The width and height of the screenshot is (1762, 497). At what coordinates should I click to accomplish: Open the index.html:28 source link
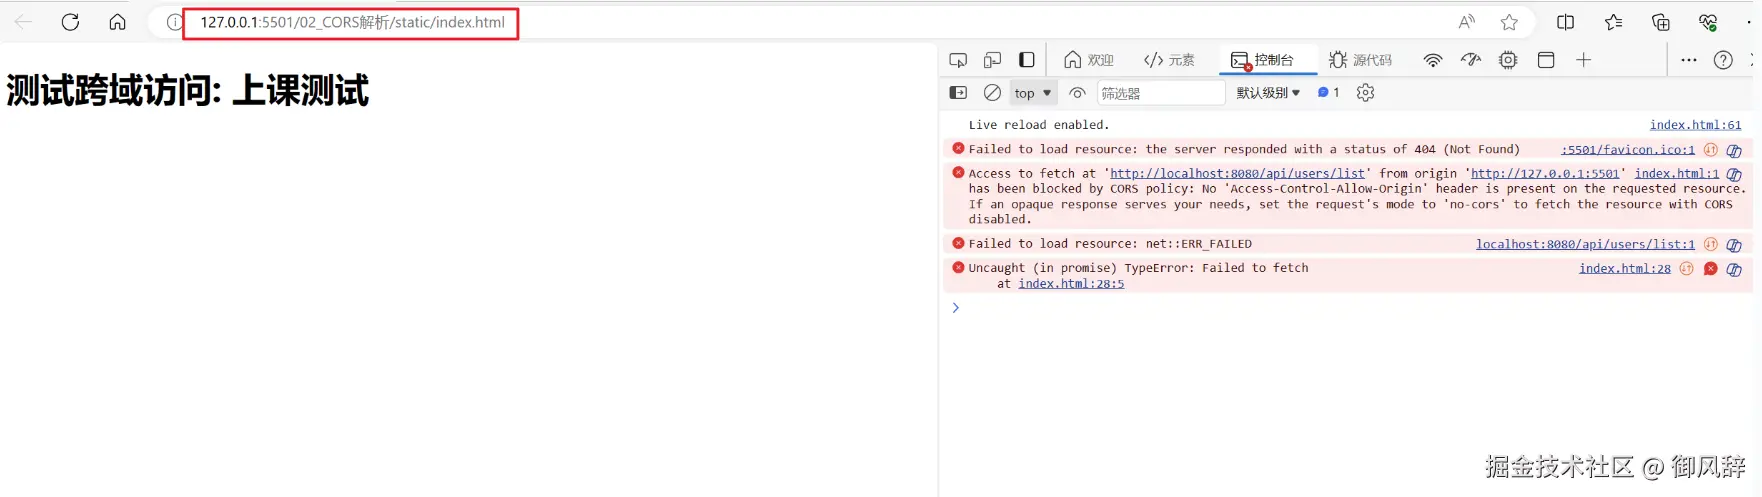click(x=1624, y=268)
